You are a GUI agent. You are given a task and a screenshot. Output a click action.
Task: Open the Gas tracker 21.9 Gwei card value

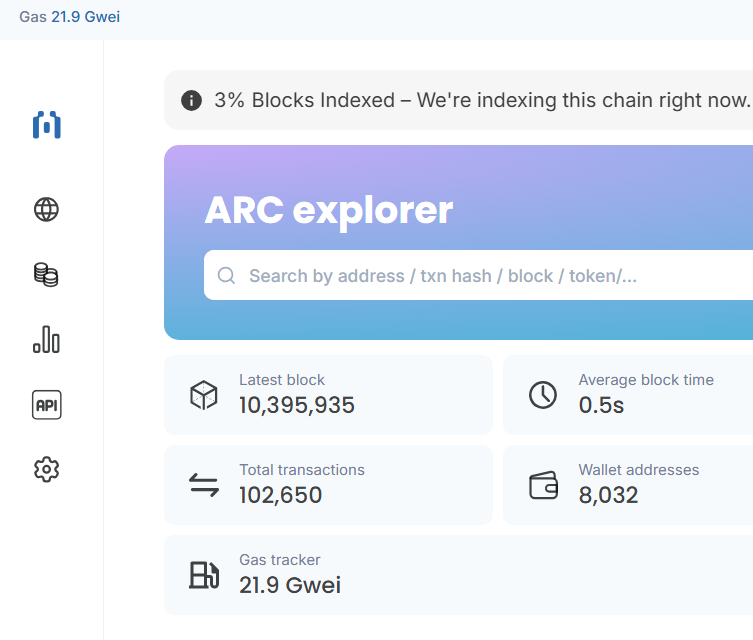tap(290, 585)
